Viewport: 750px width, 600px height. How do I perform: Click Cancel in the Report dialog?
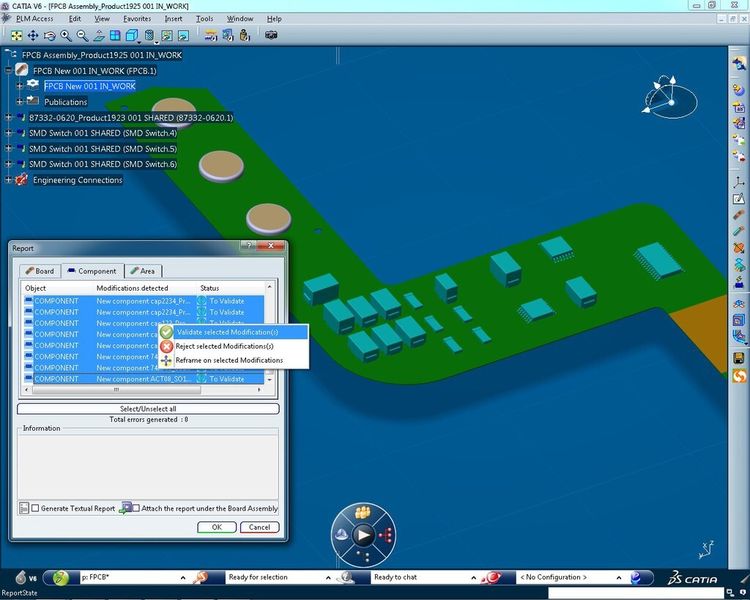click(259, 527)
